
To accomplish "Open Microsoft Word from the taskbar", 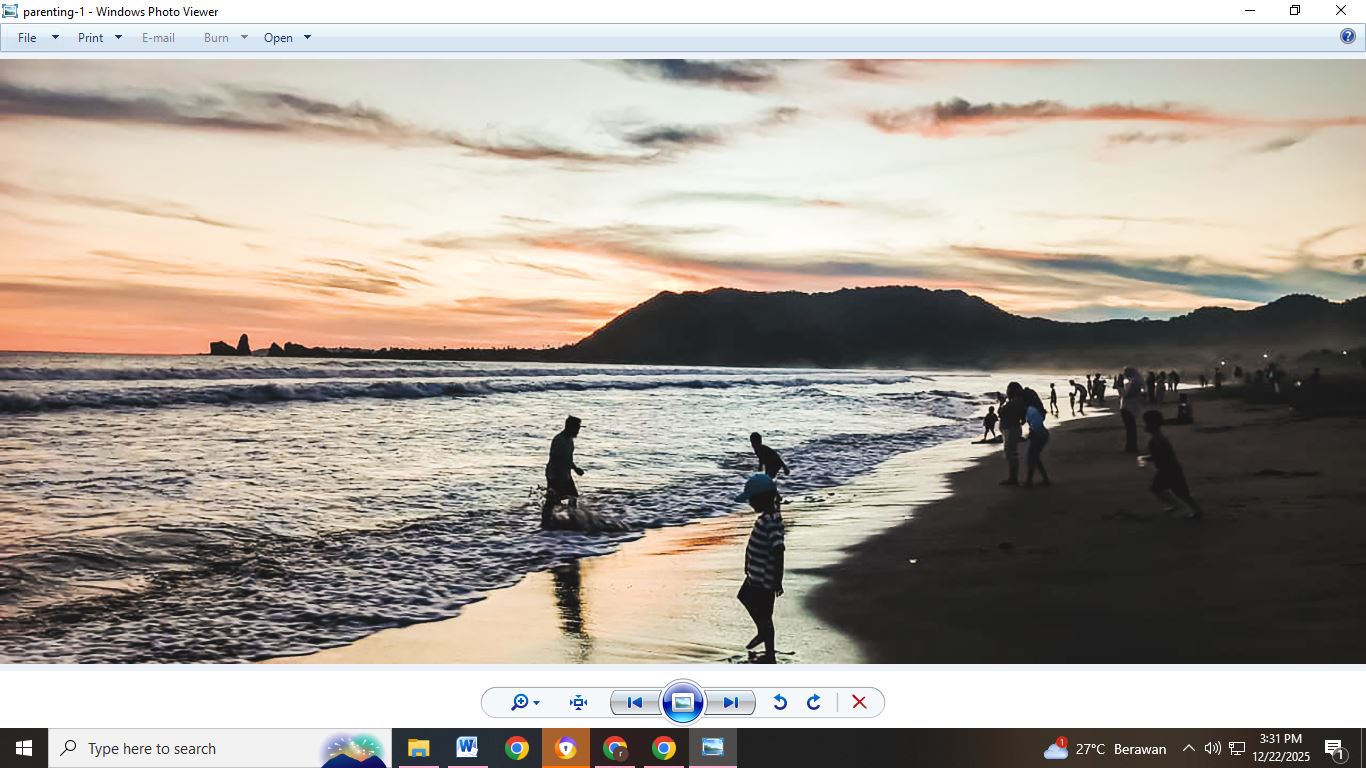I will [x=467, y=748].
